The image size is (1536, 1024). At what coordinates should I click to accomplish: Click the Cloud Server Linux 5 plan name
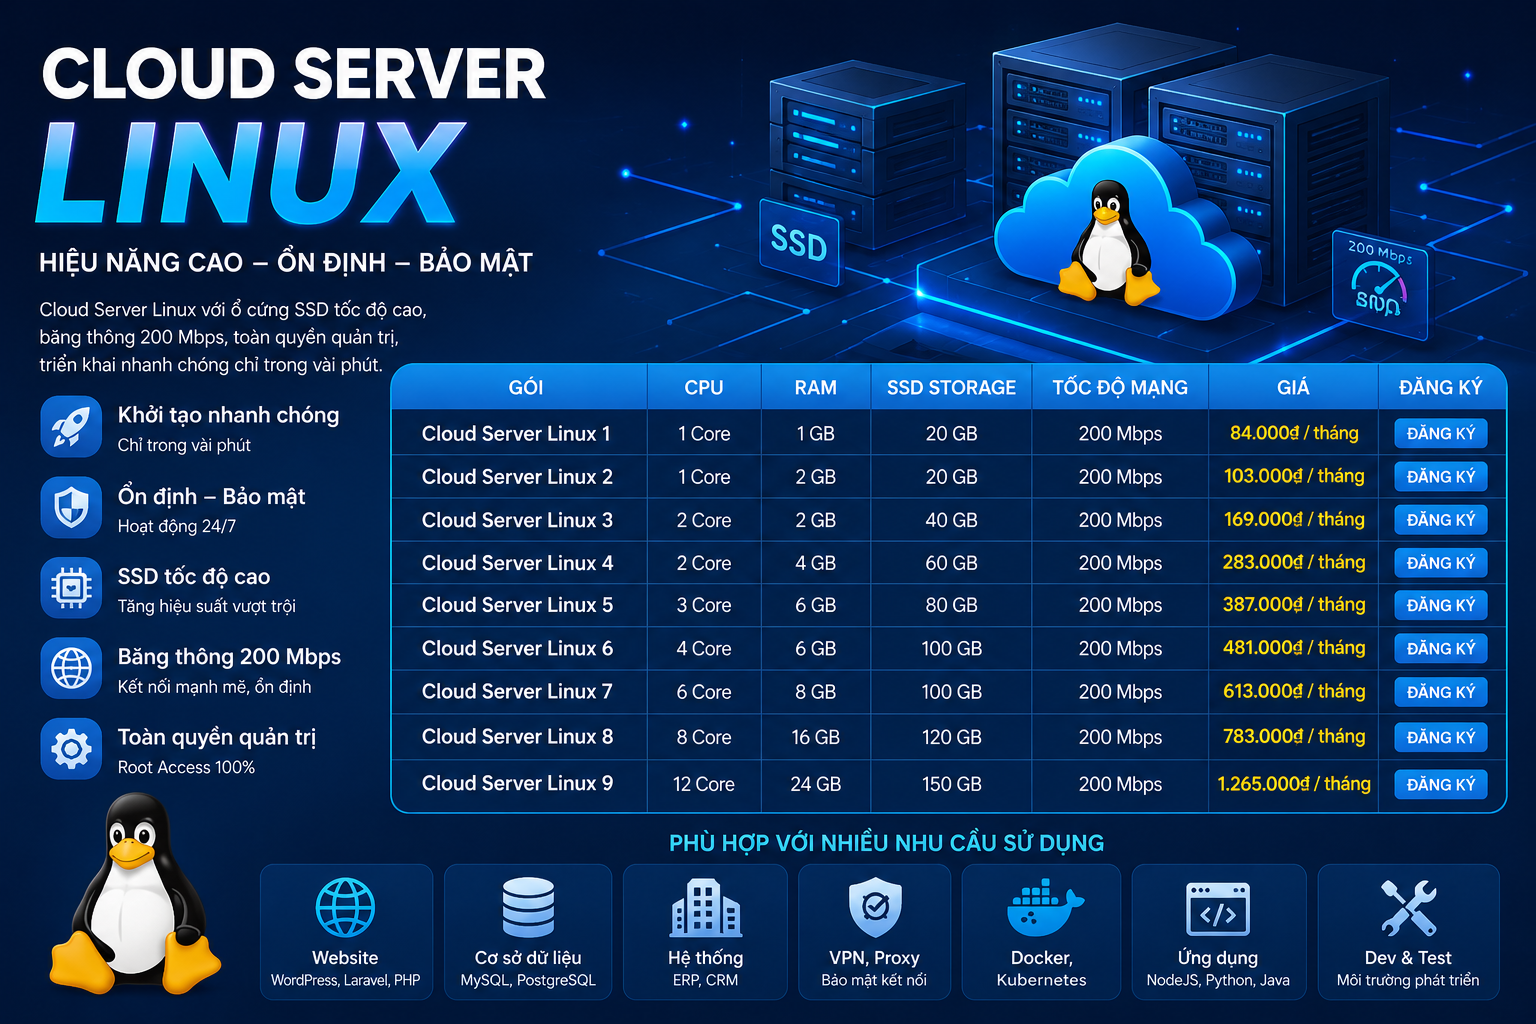pos(517,605)
